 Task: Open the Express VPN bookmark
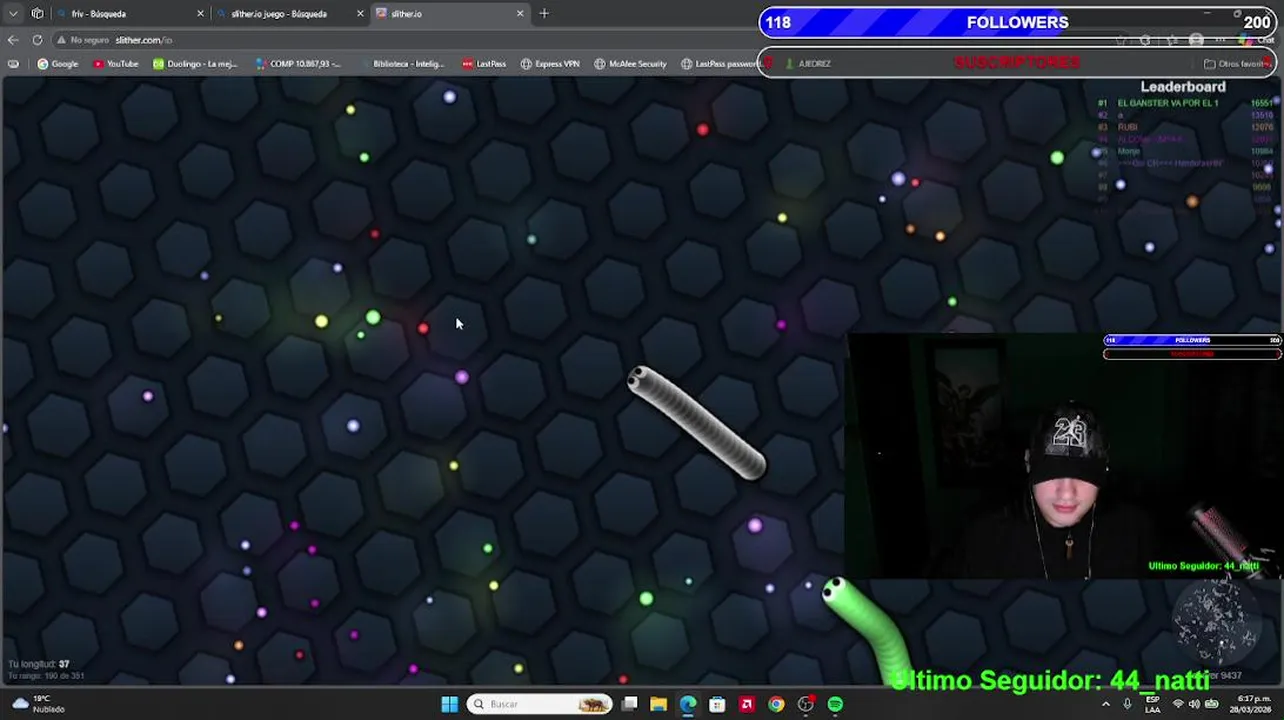(550, 64)
